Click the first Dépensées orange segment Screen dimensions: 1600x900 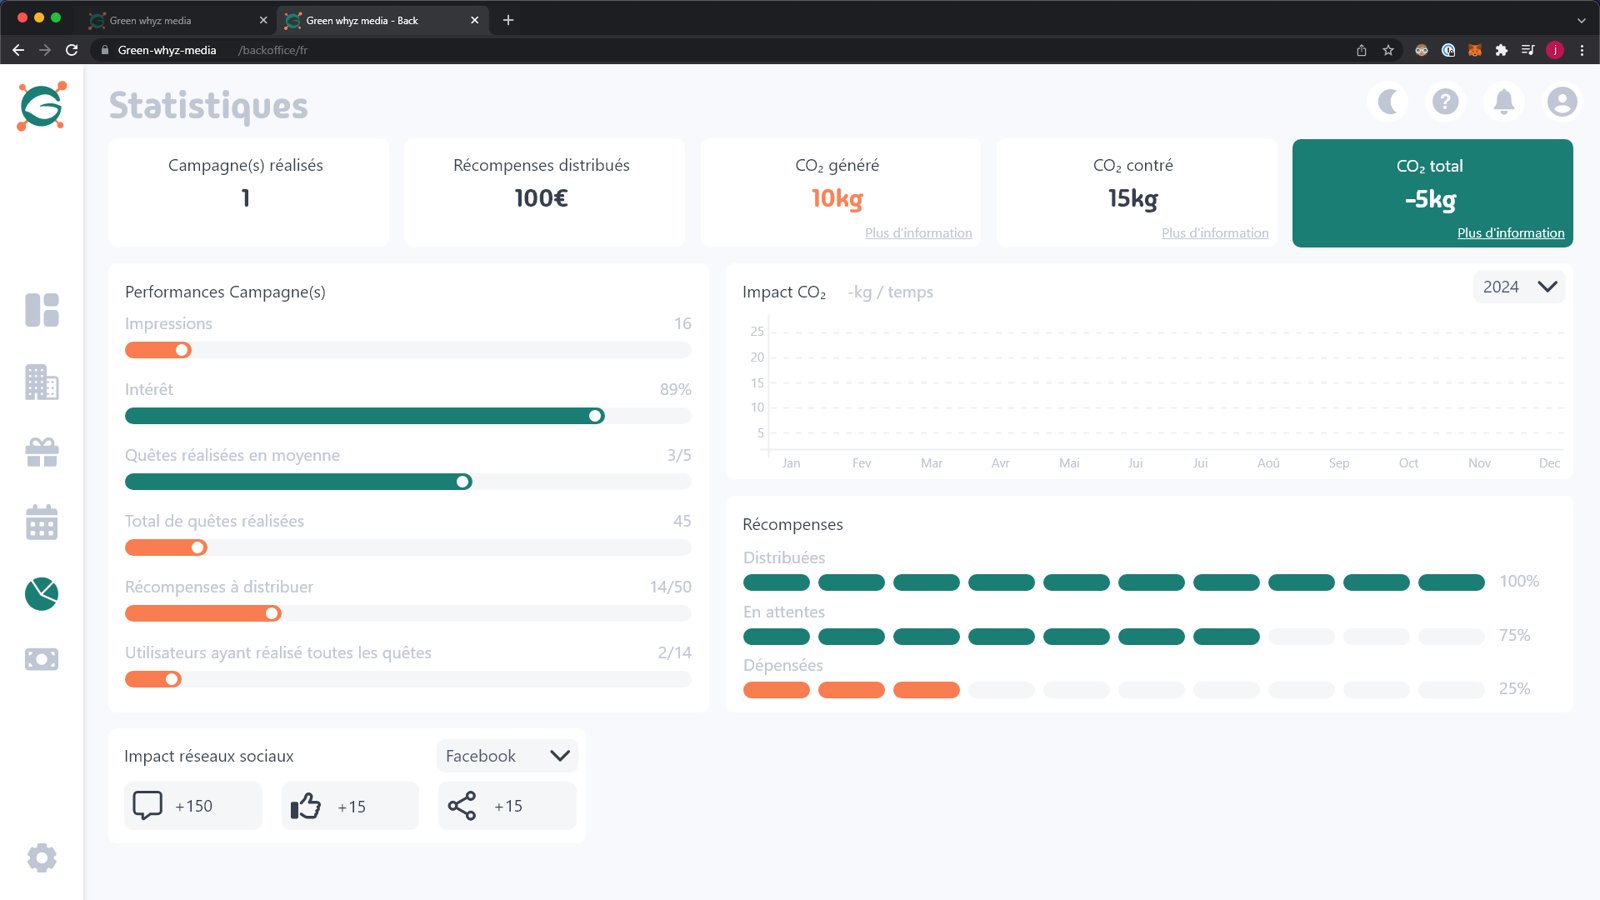pyautogui.click(x=777, y=690)
